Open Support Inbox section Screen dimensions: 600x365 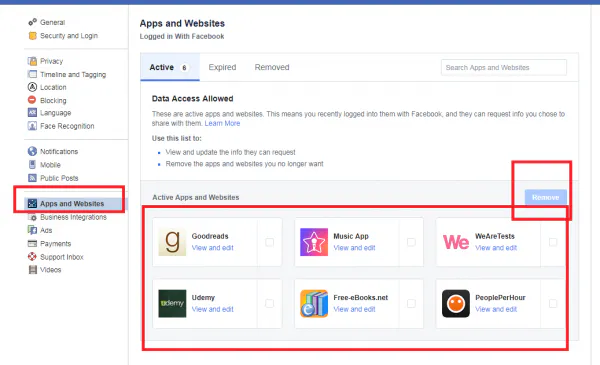click(x=62, y=257)
